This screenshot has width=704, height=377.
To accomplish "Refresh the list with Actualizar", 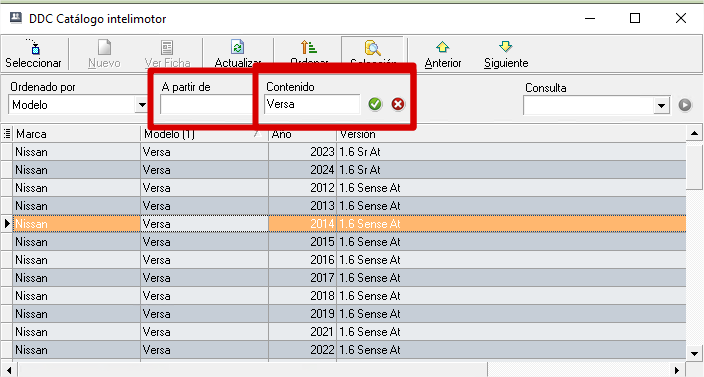I will [238, 53].
